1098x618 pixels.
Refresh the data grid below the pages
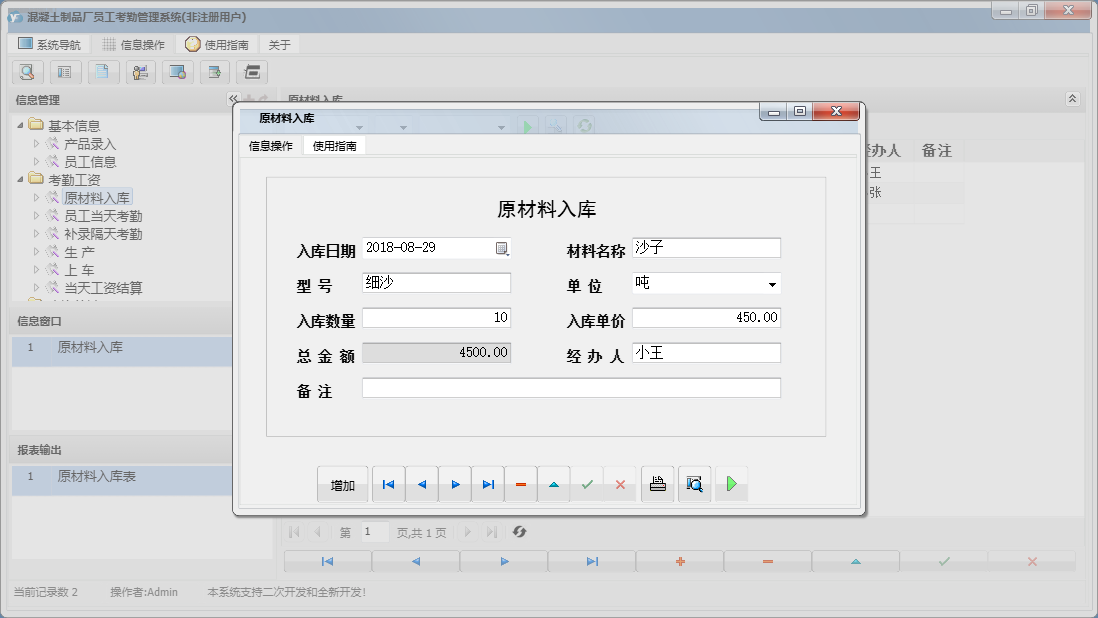519,532
